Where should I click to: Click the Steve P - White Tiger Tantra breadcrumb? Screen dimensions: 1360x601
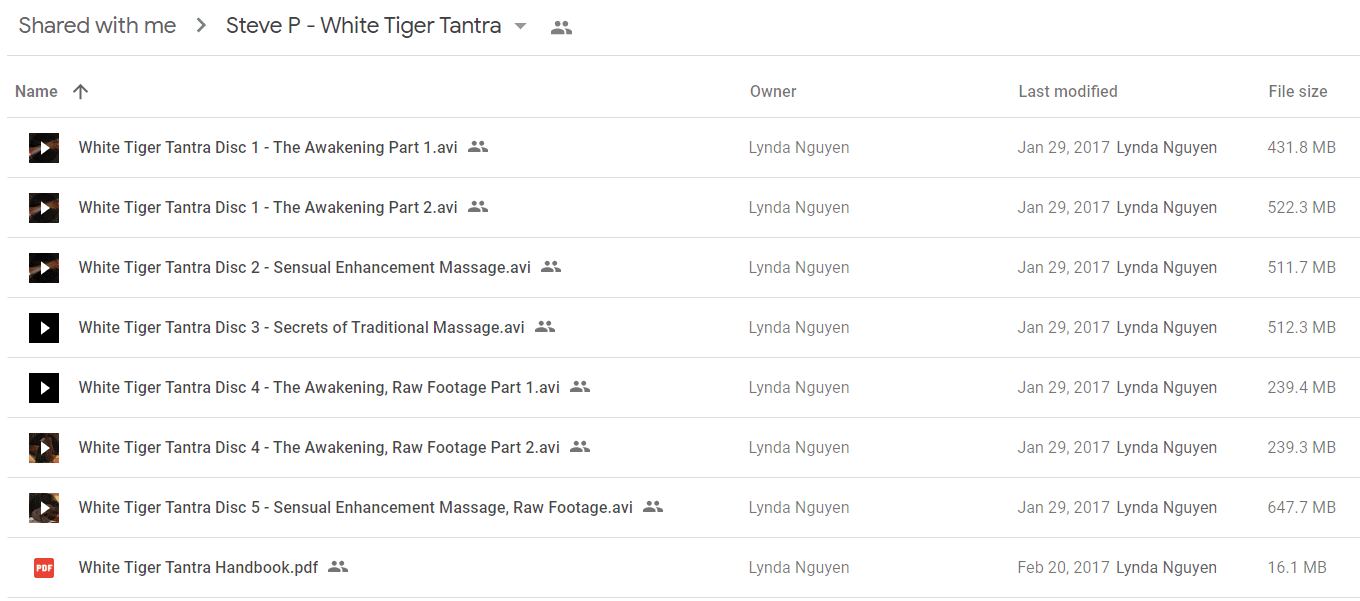[363, 26]
